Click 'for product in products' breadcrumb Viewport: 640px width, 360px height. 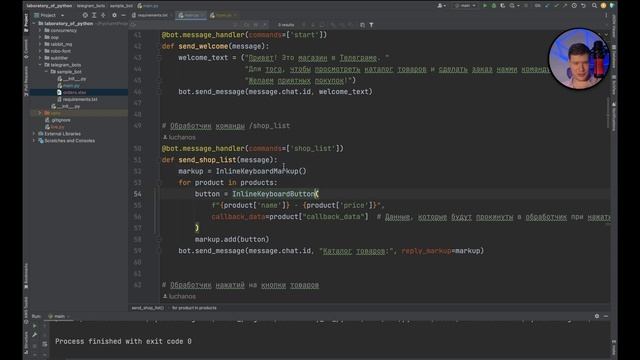coord(194,308)
